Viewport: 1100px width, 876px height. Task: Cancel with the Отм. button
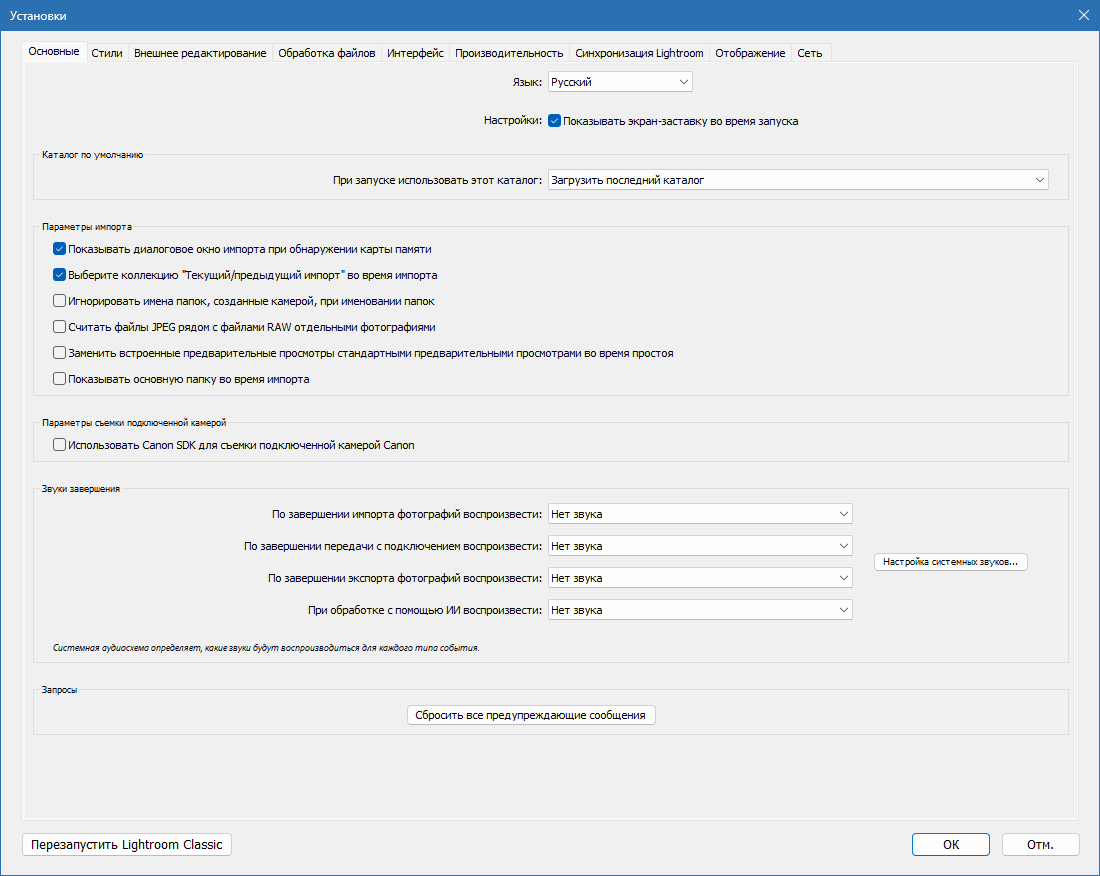[1040, 844]
